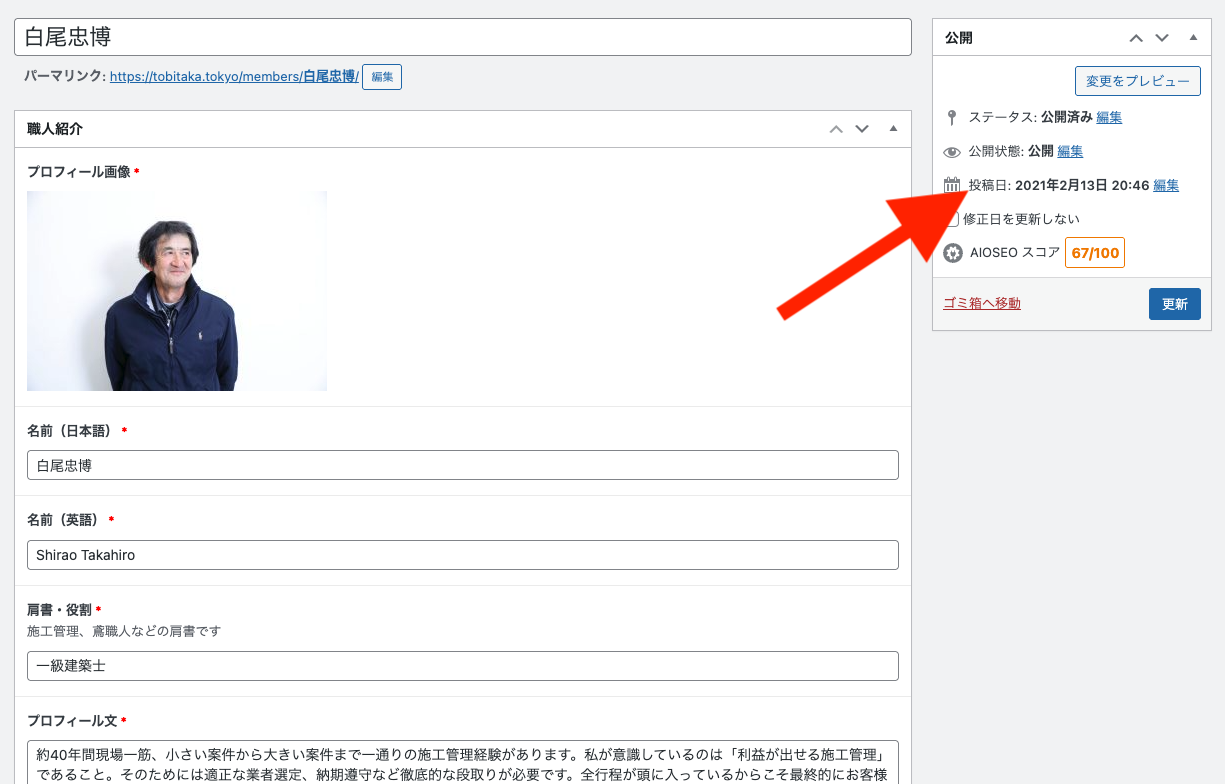
Task: Toggle the 修正日を更新しない checkbox
Action: tap(953, 219)
